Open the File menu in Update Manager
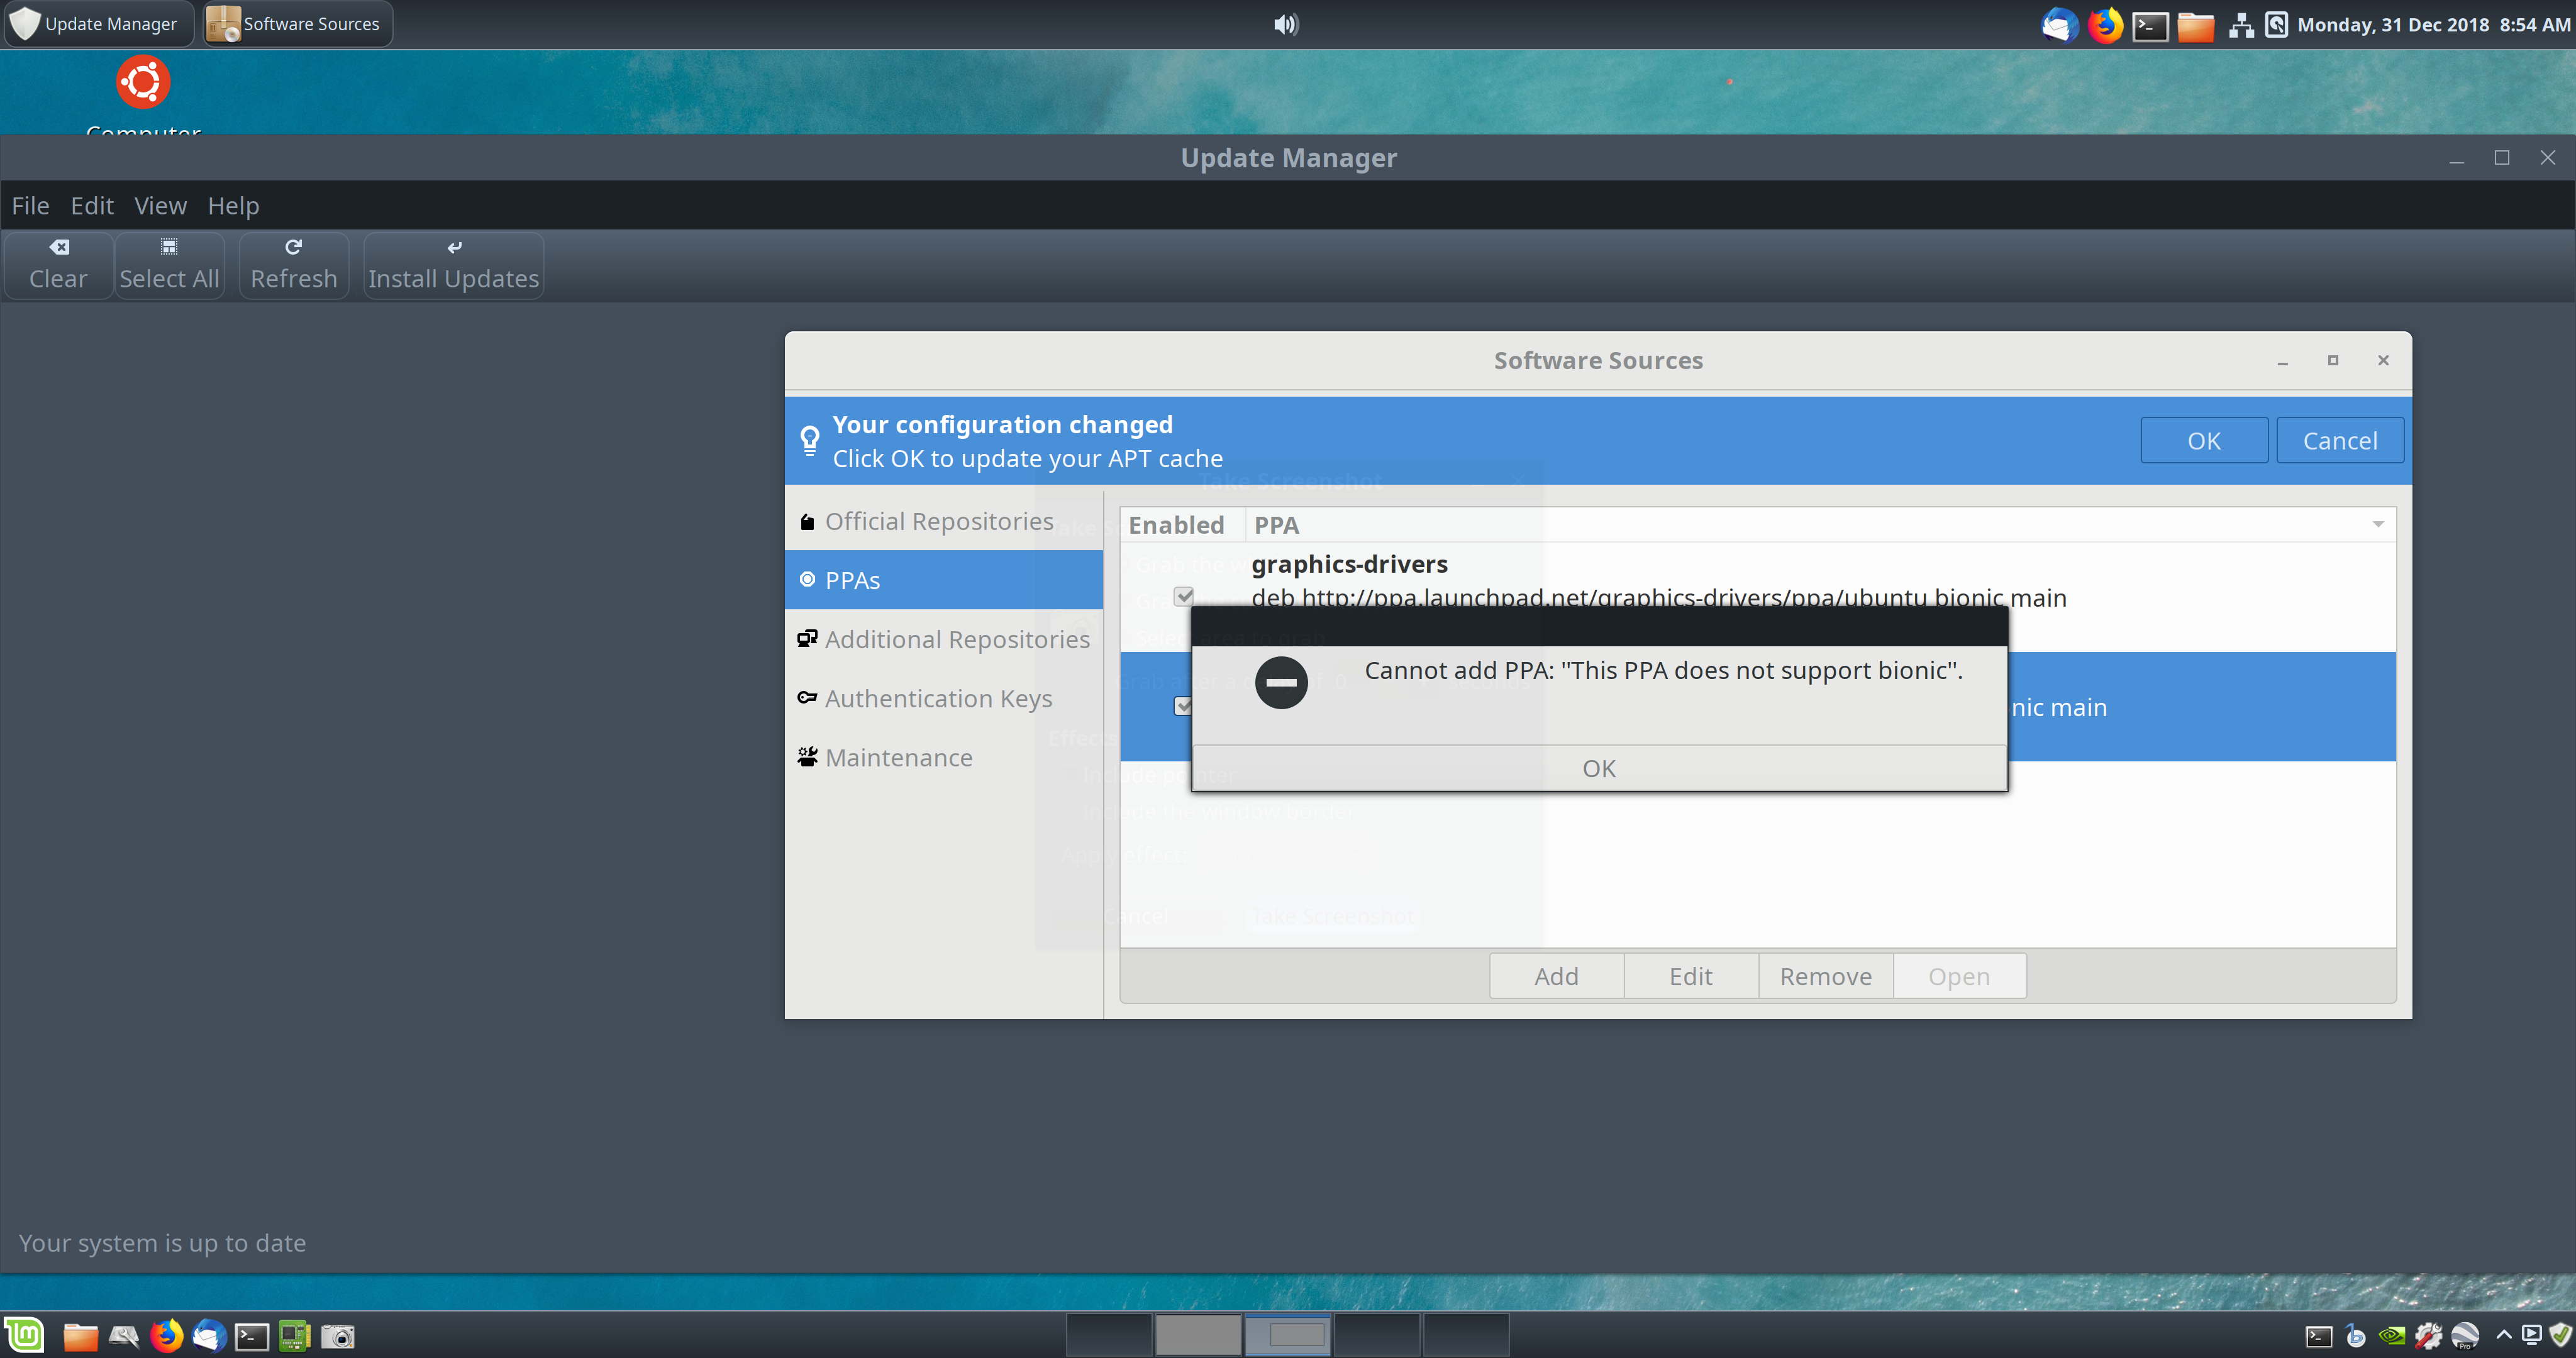 pyautogui.click(x=30, y=205)
